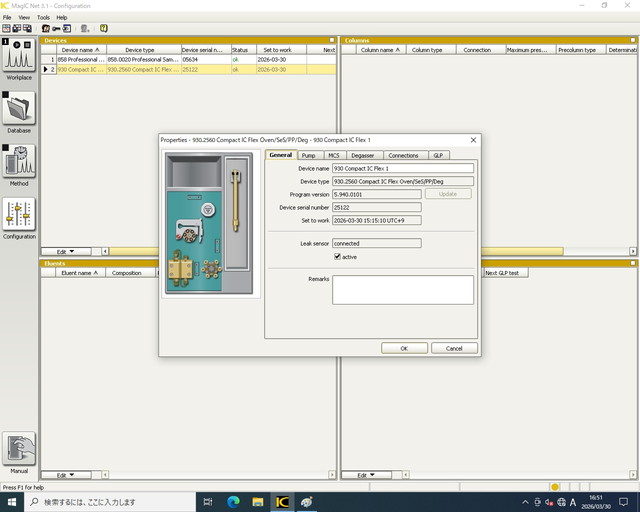Click the MagIC Net taskbar icon

click(x=282, y=502)
